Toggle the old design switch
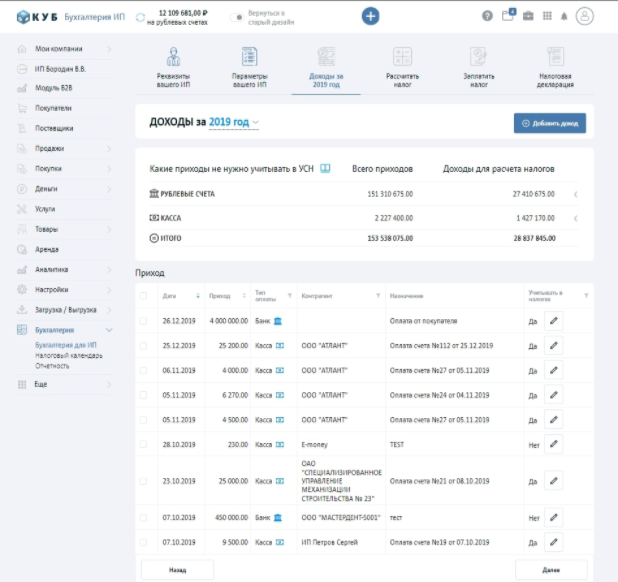 (x=238, y=17)
